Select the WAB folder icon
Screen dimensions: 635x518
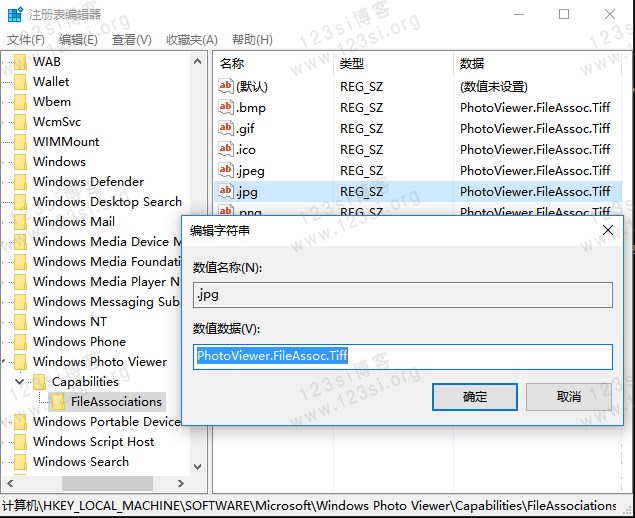pos(20,62)
